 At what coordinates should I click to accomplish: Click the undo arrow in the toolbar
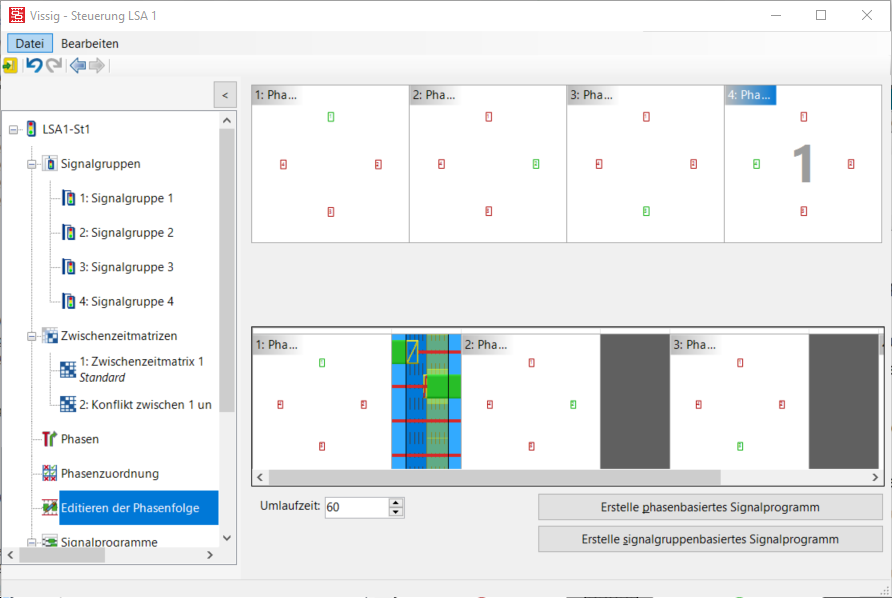click(34, 65)
